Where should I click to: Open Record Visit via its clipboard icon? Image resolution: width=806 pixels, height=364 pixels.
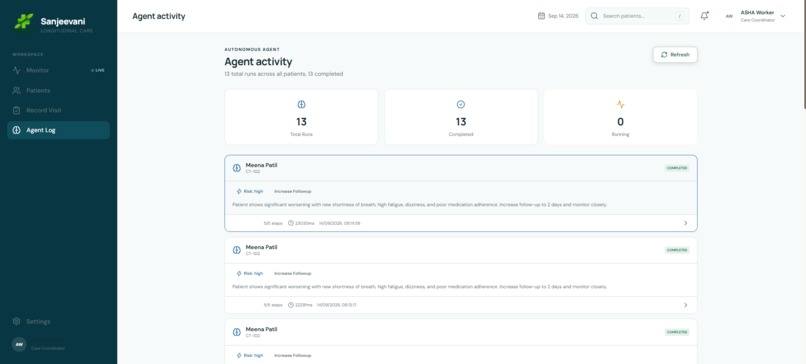[x=16, y=110]
